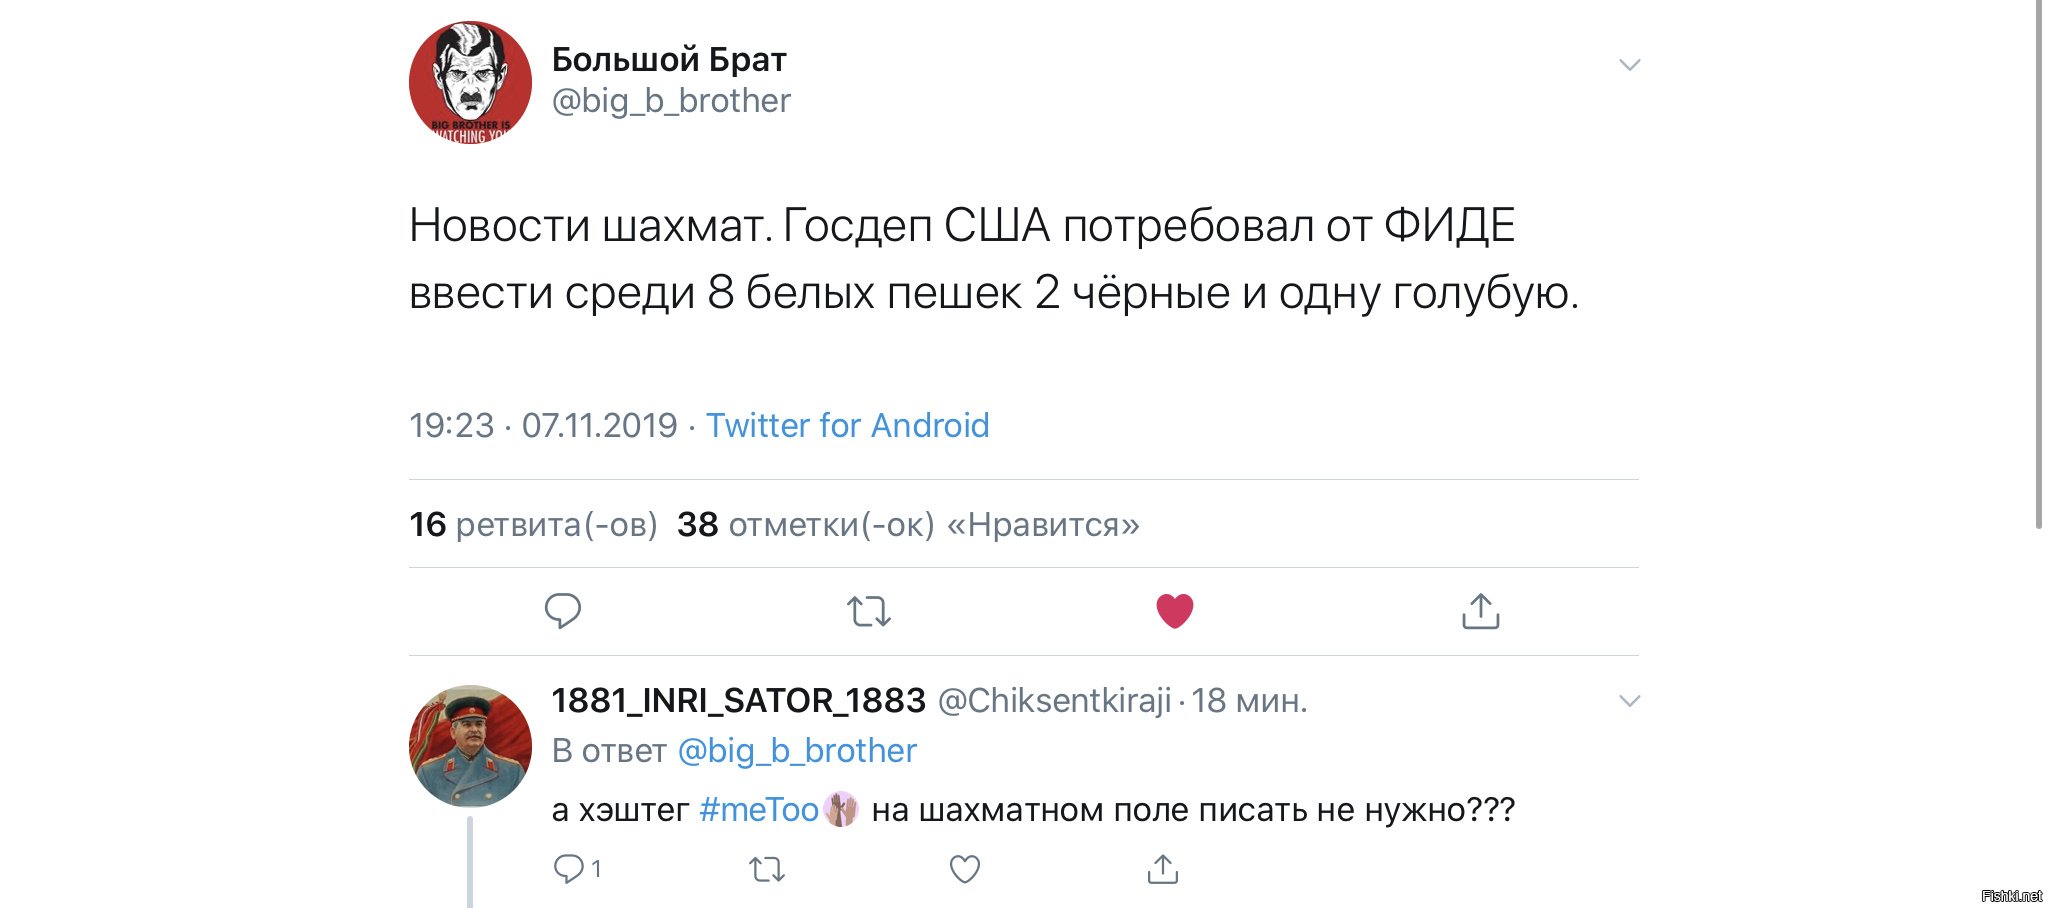Follow the #meToo hashtag link
Viewport: 2048px width, 908px height.
point(760,809)
